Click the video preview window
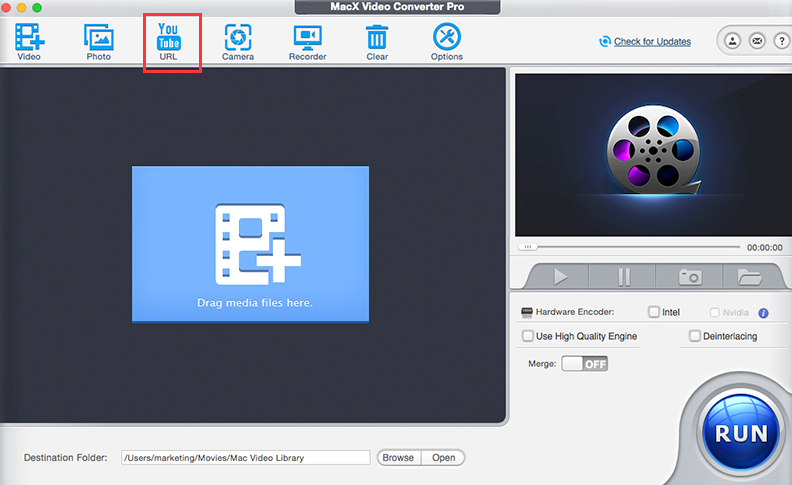 [x=653, y=155]
